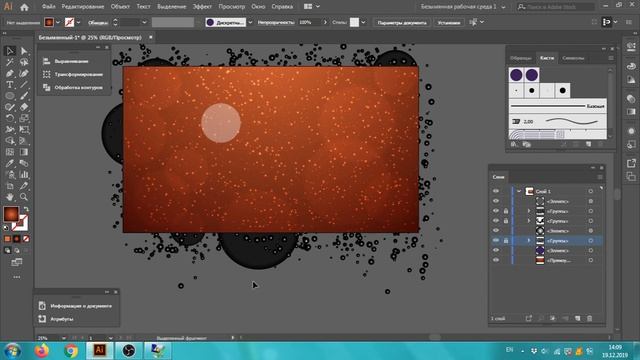Select the Paintbrush tool
640x360 pixels.
pos(24,96)
